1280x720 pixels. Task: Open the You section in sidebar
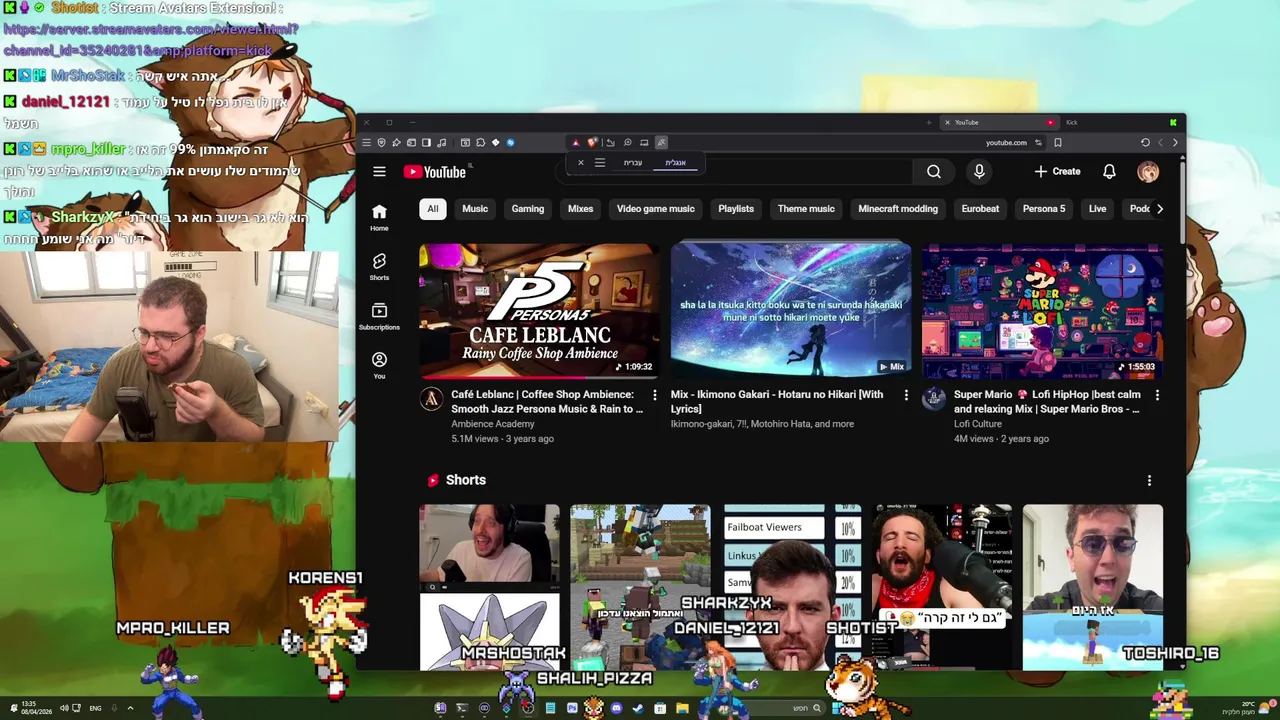379,365
